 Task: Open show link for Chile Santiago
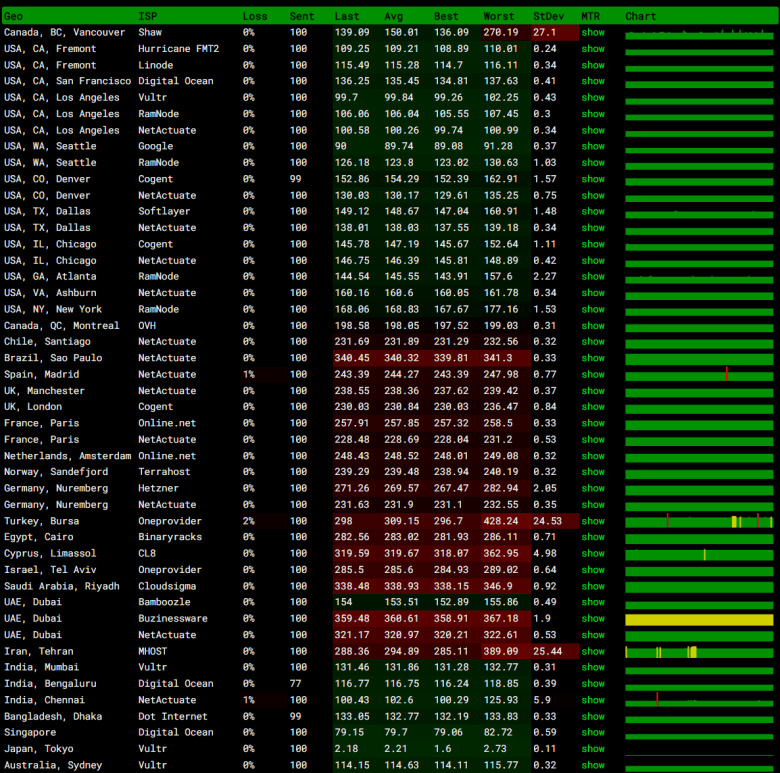point(593,342)
